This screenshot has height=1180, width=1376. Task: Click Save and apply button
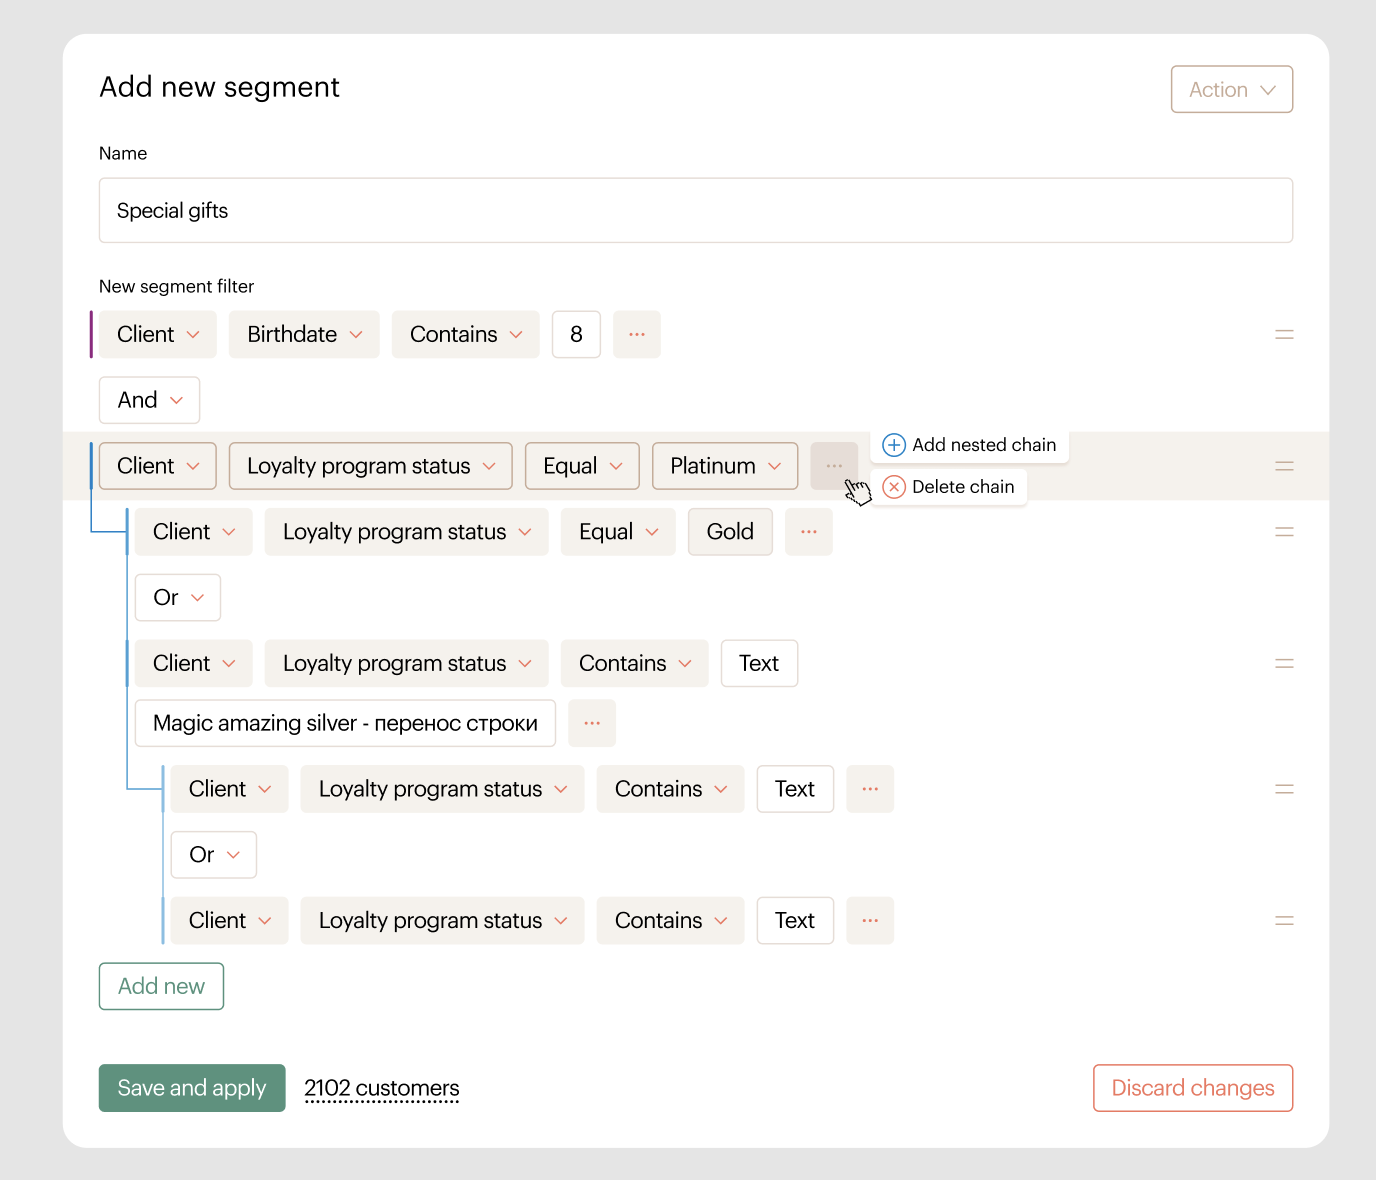(192, 1088)
